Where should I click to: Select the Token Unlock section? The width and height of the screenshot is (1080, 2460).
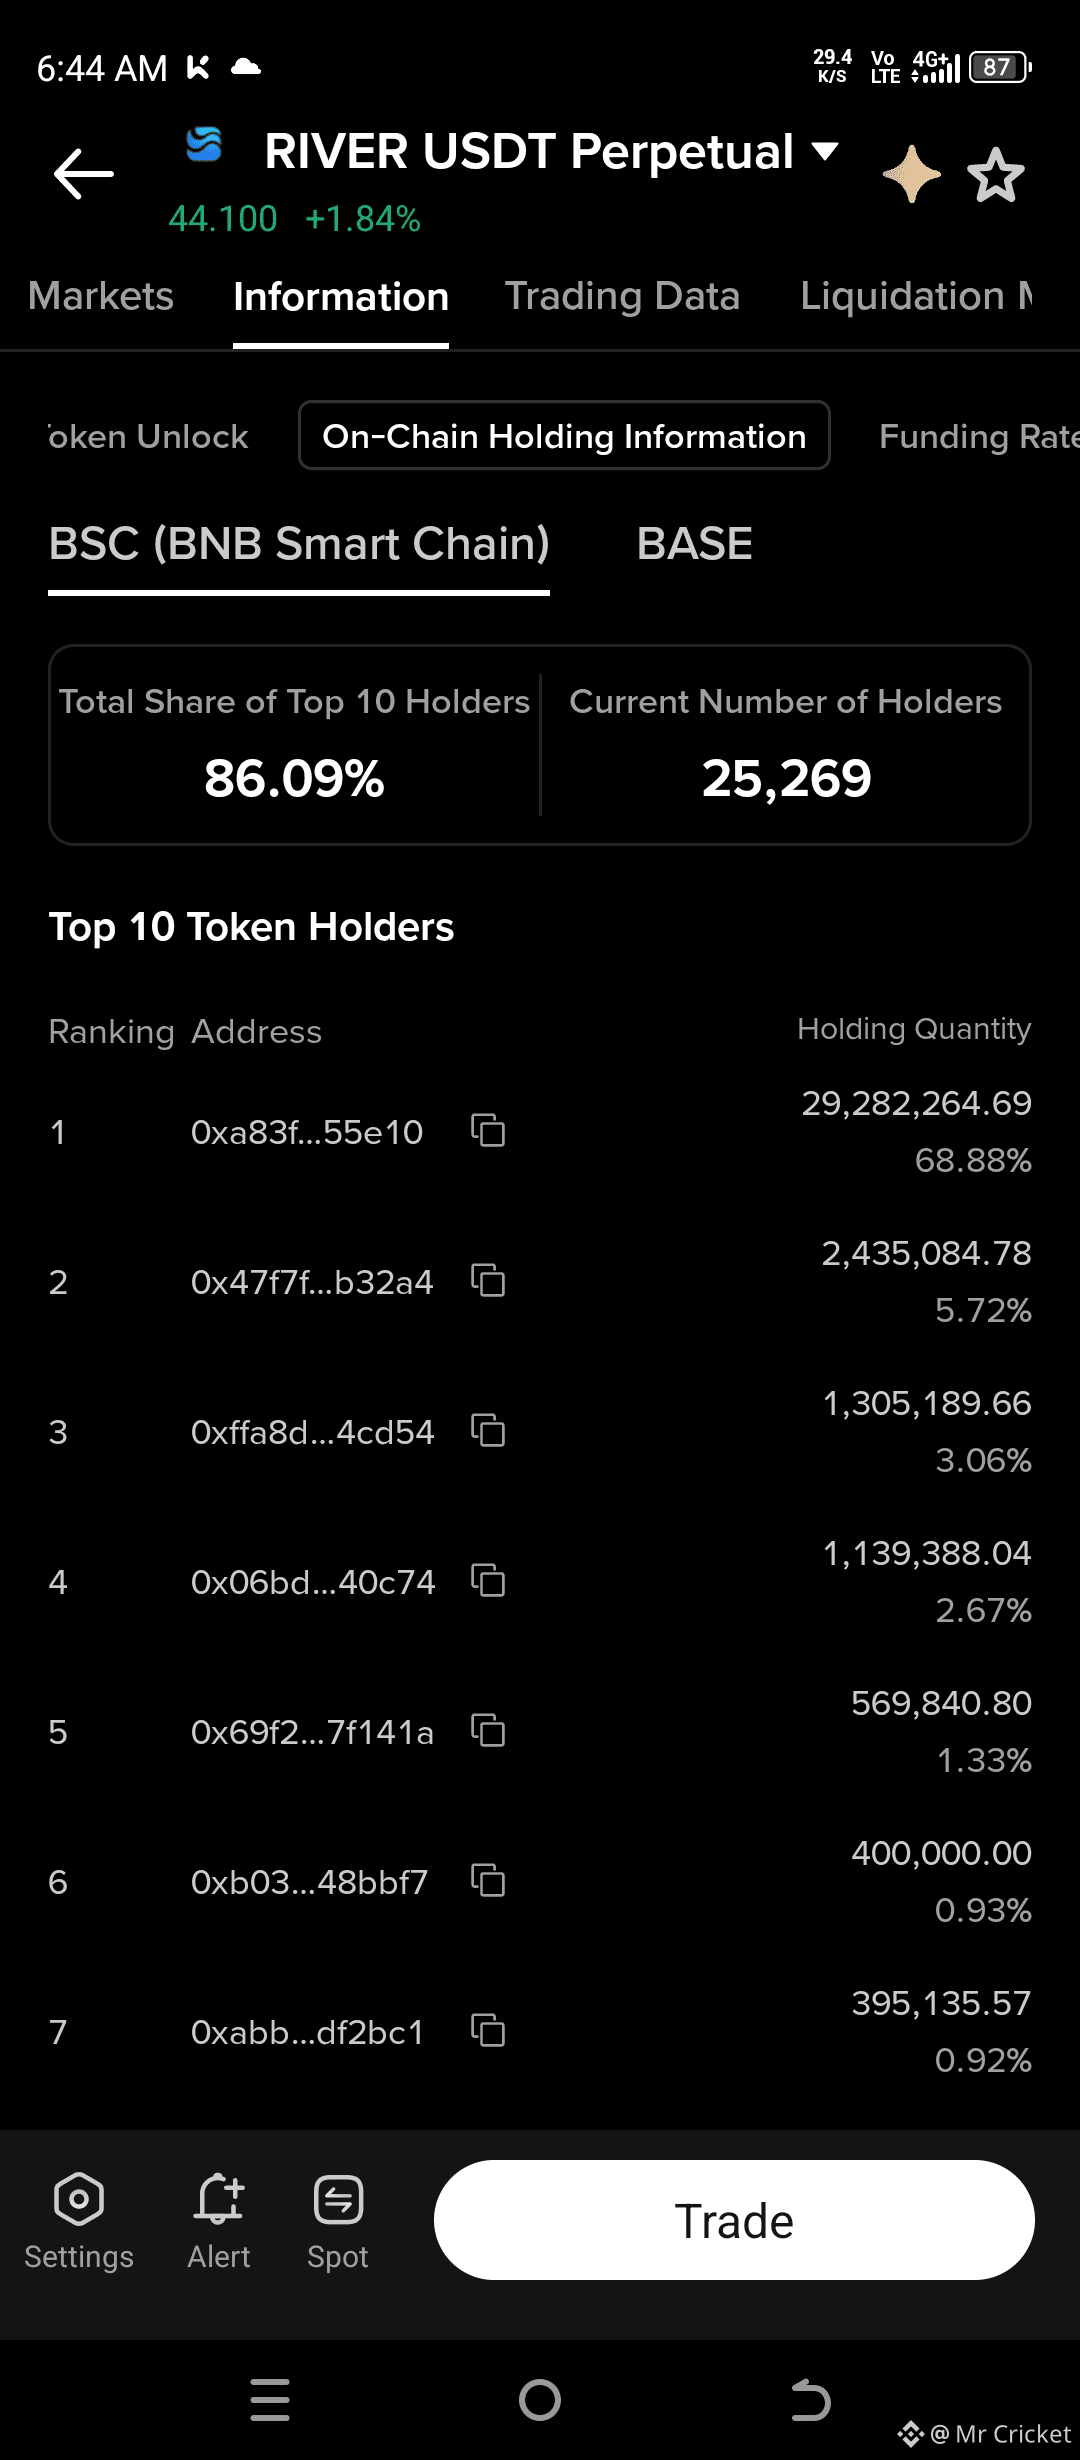point(148,436)
